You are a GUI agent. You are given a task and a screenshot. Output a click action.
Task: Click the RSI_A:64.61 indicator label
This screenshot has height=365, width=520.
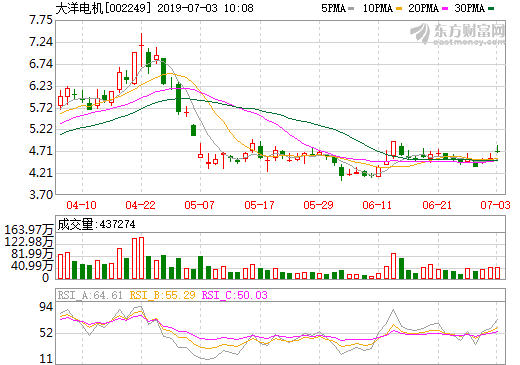(x=90, y=295)
